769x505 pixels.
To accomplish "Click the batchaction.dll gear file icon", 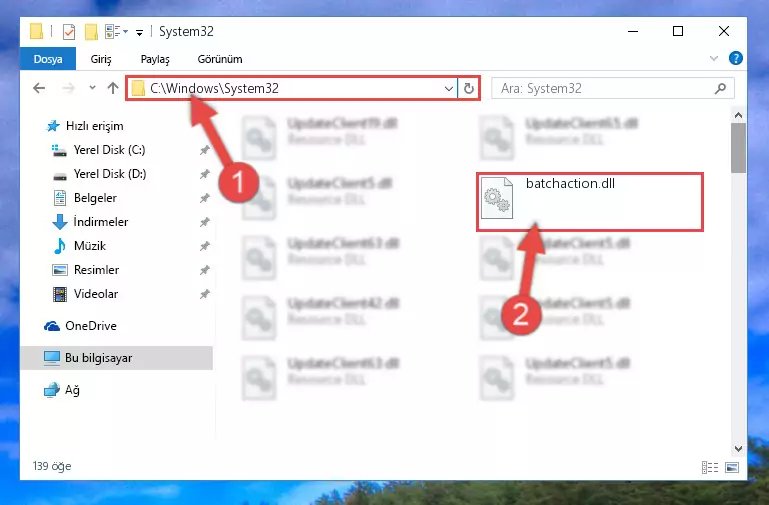I will pyautogui.click(x=496, y=198).
